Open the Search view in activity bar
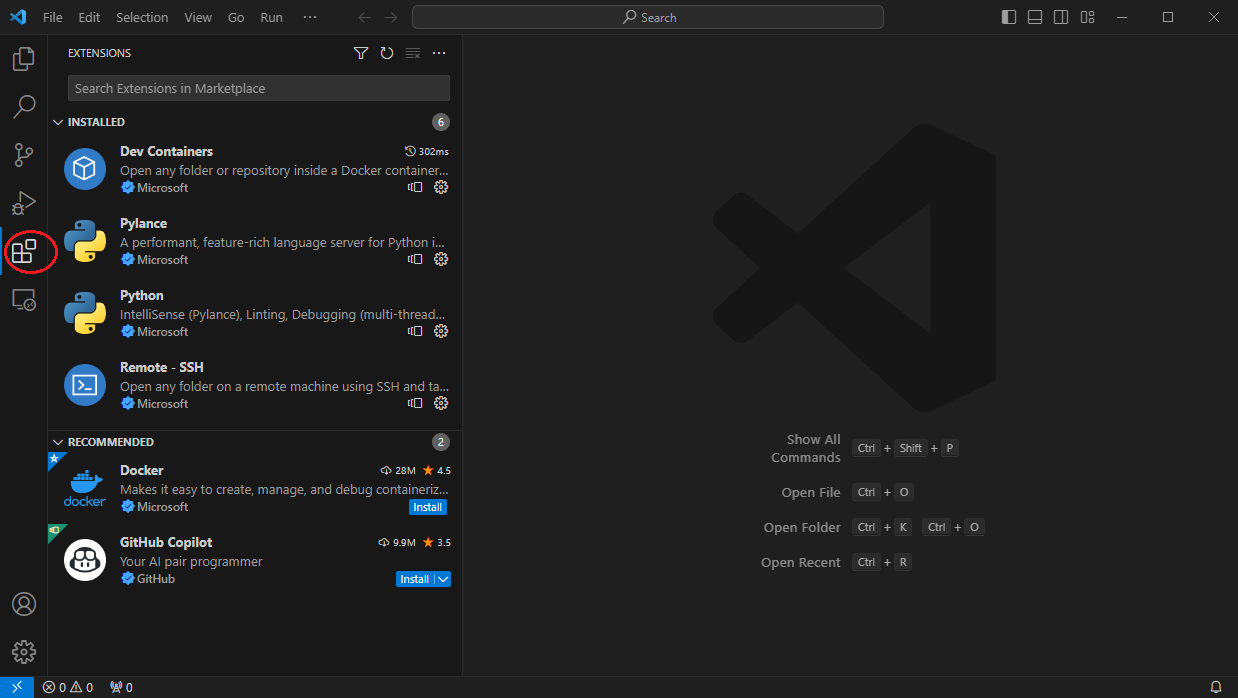 24,107
